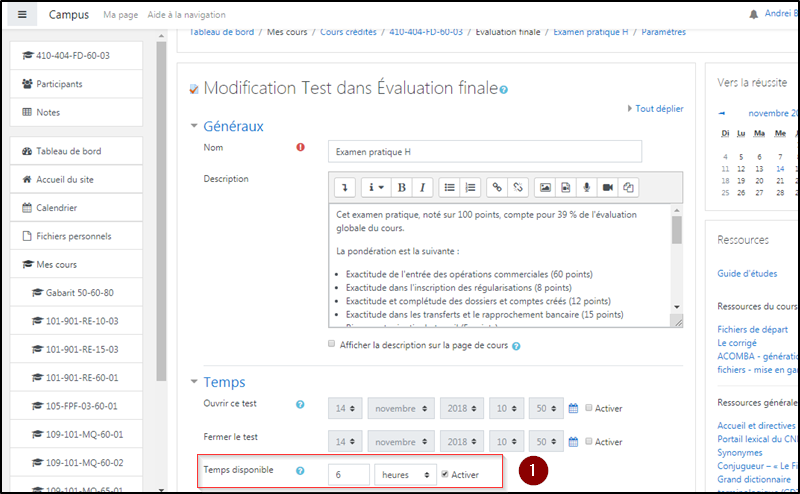Insert a numbered list in description
The image size is (800, 494).
(x=471, y=187)
